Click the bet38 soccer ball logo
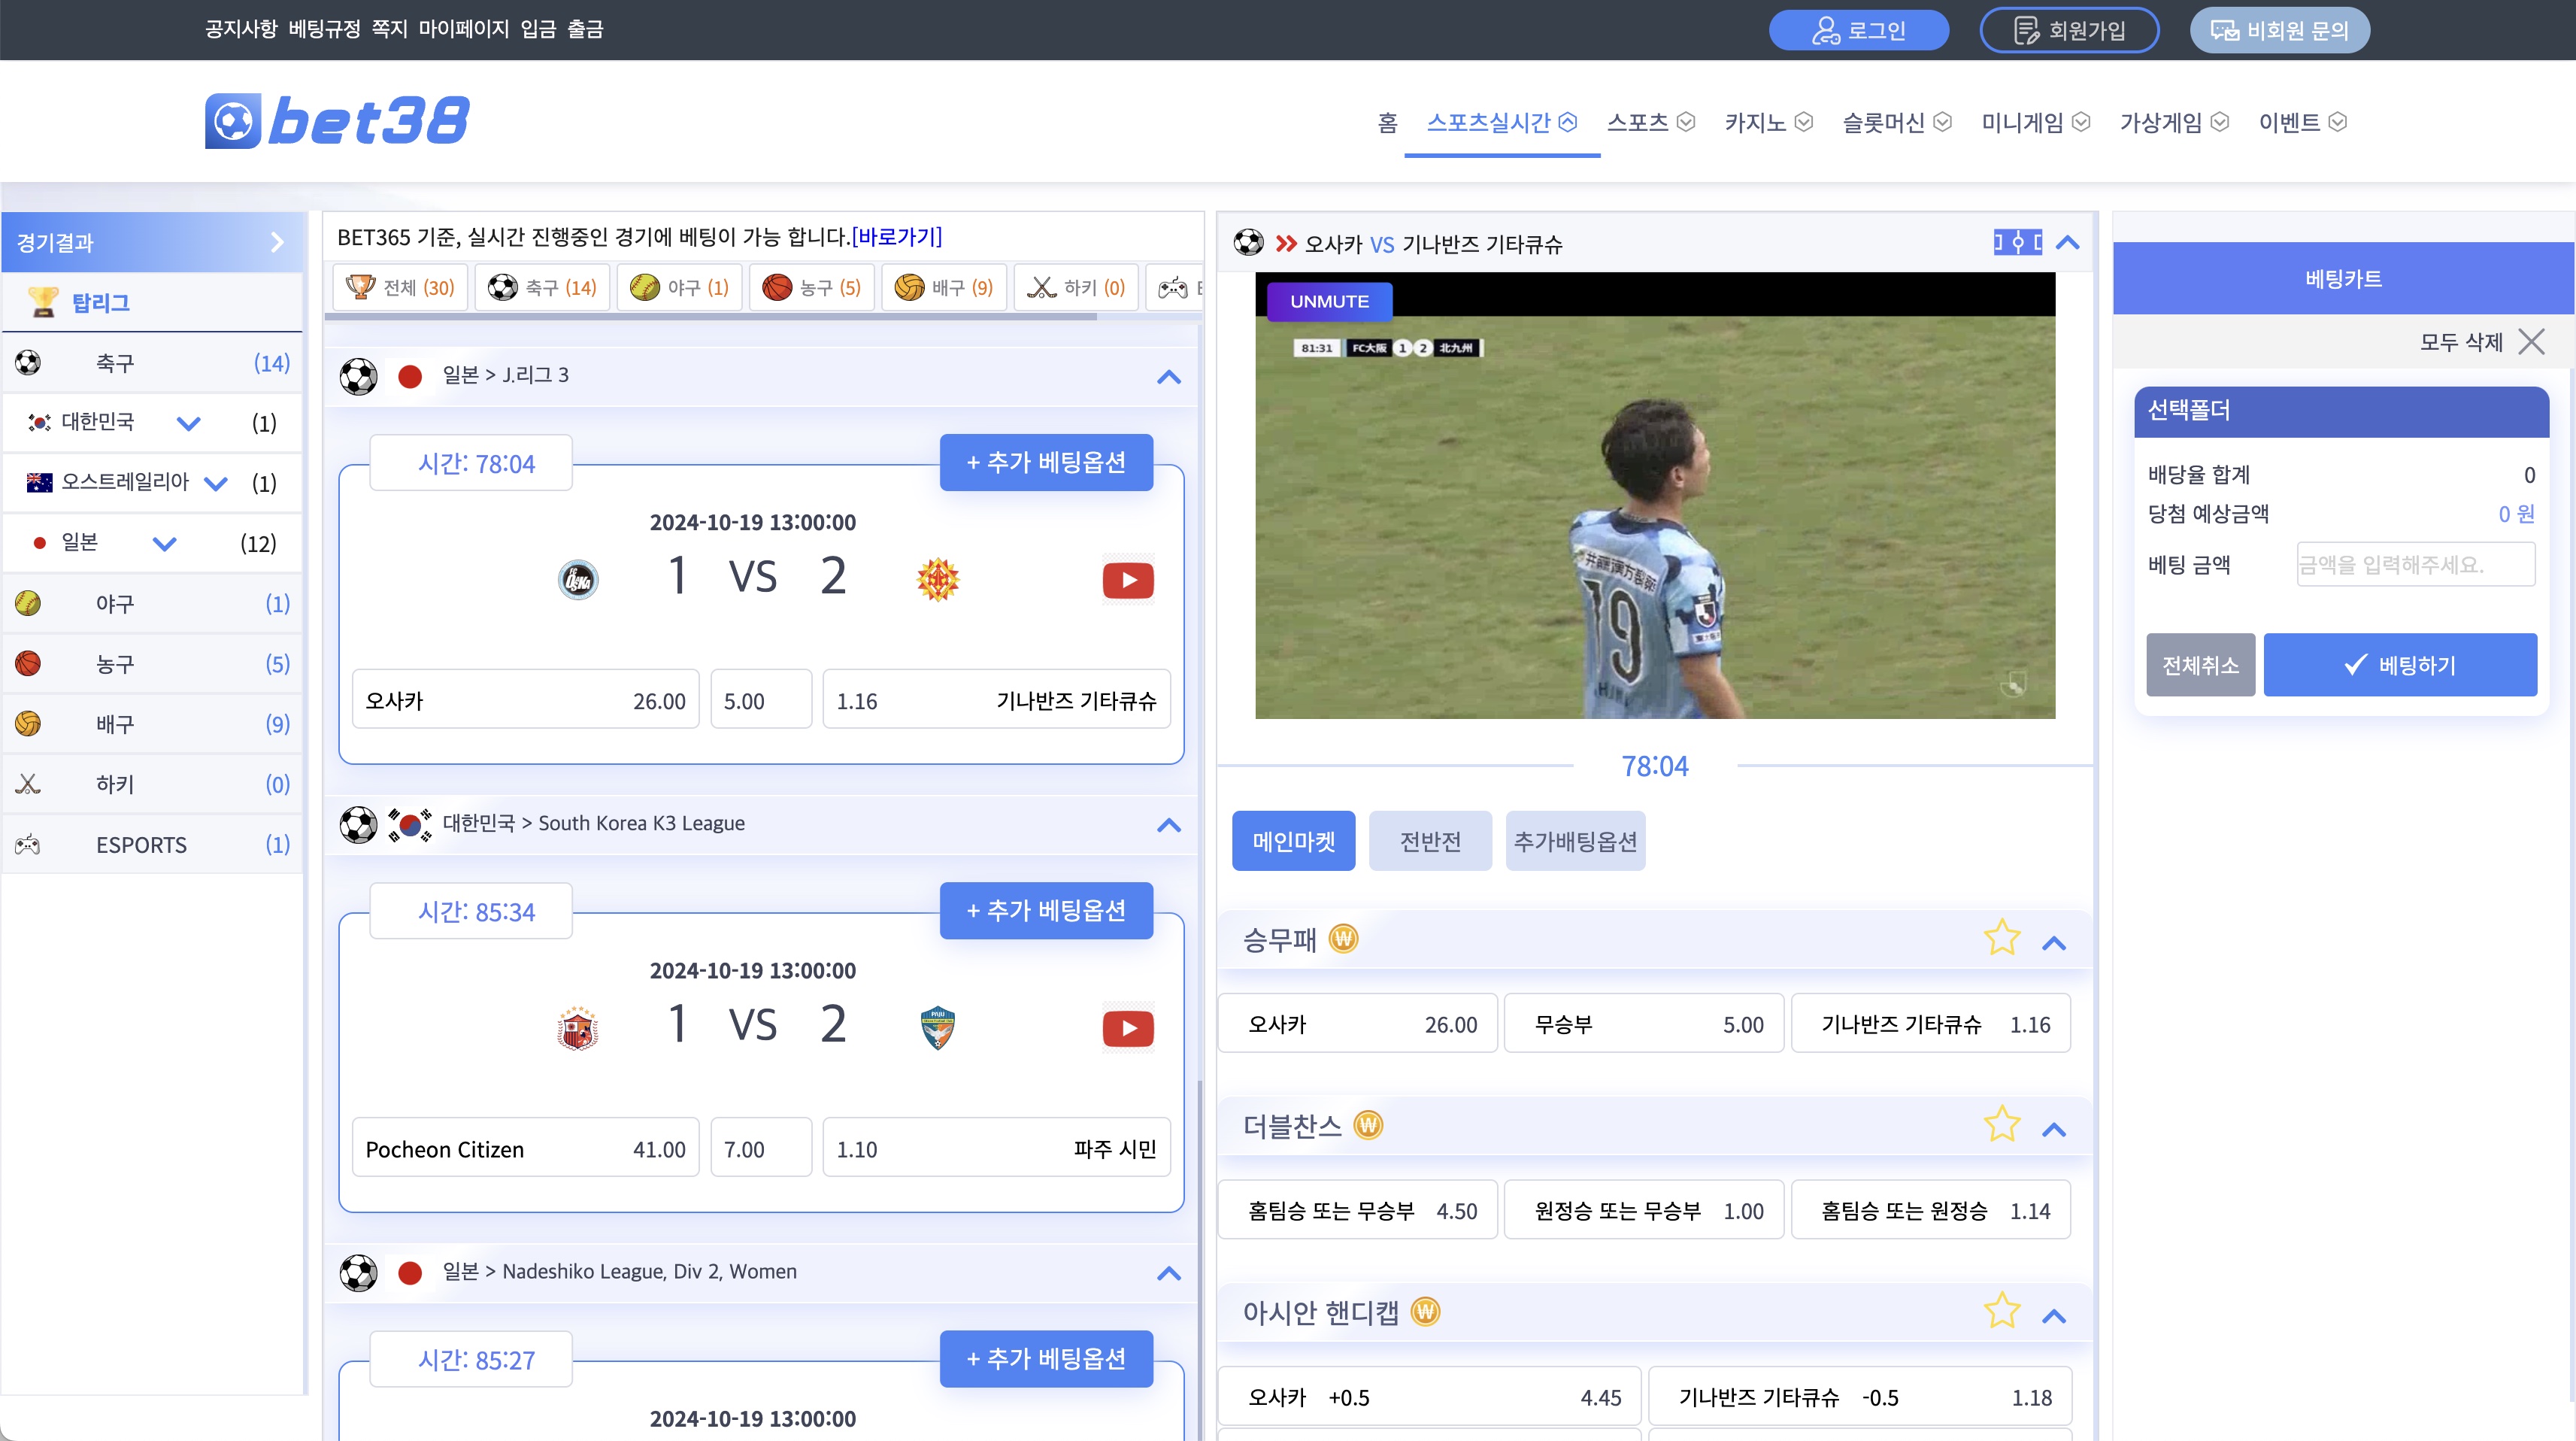This screenshot has width=2576, height=1441. click(x=233, y=122)
